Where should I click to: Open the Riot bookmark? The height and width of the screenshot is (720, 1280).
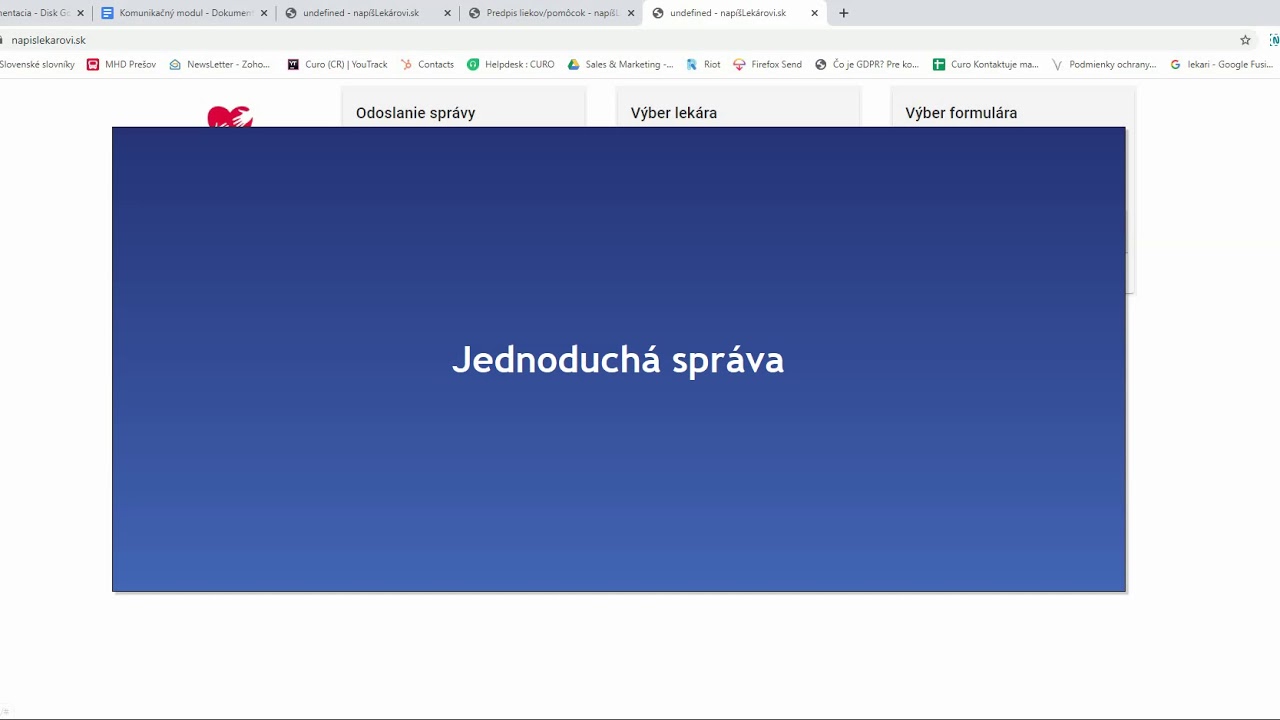point(703,64)
